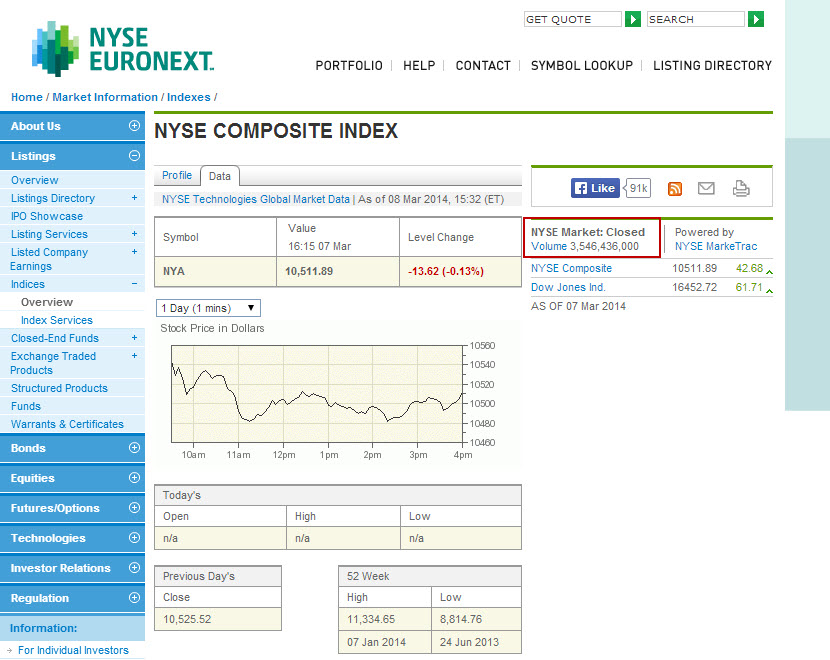Collapse the Listings section
830x660 pixels.
[x=134, y=156]
